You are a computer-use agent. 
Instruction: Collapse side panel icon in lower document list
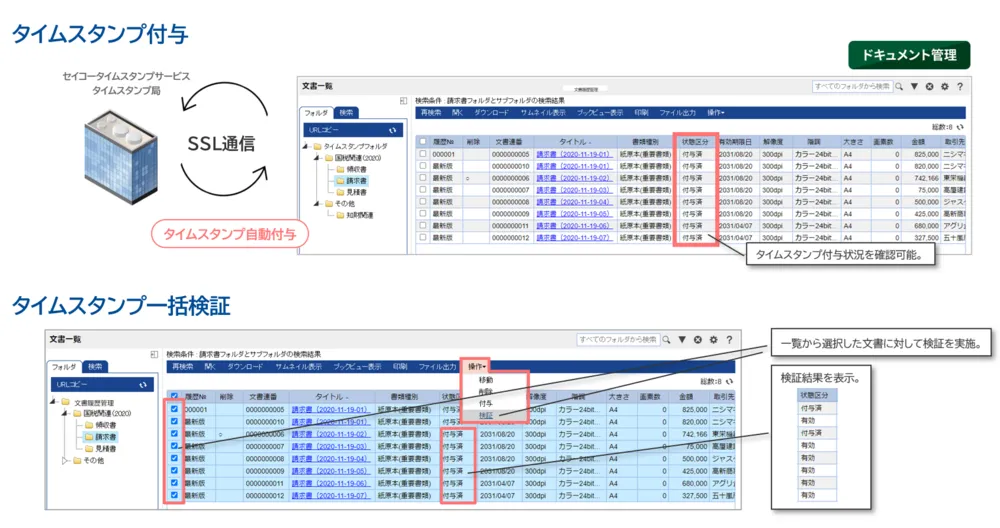coord(154,354)
